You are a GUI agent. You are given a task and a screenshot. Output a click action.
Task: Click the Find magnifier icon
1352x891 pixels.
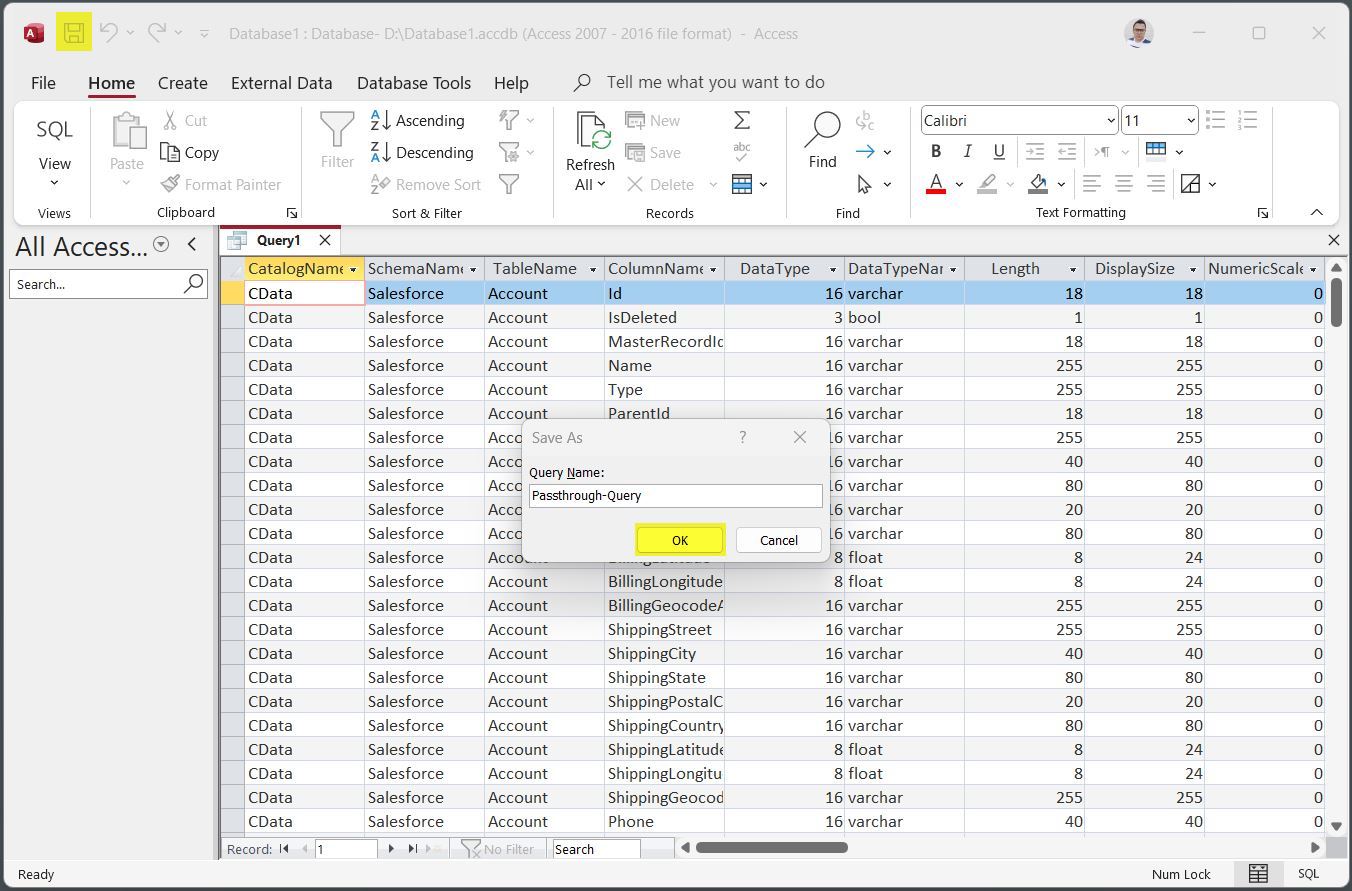[822, 130]
